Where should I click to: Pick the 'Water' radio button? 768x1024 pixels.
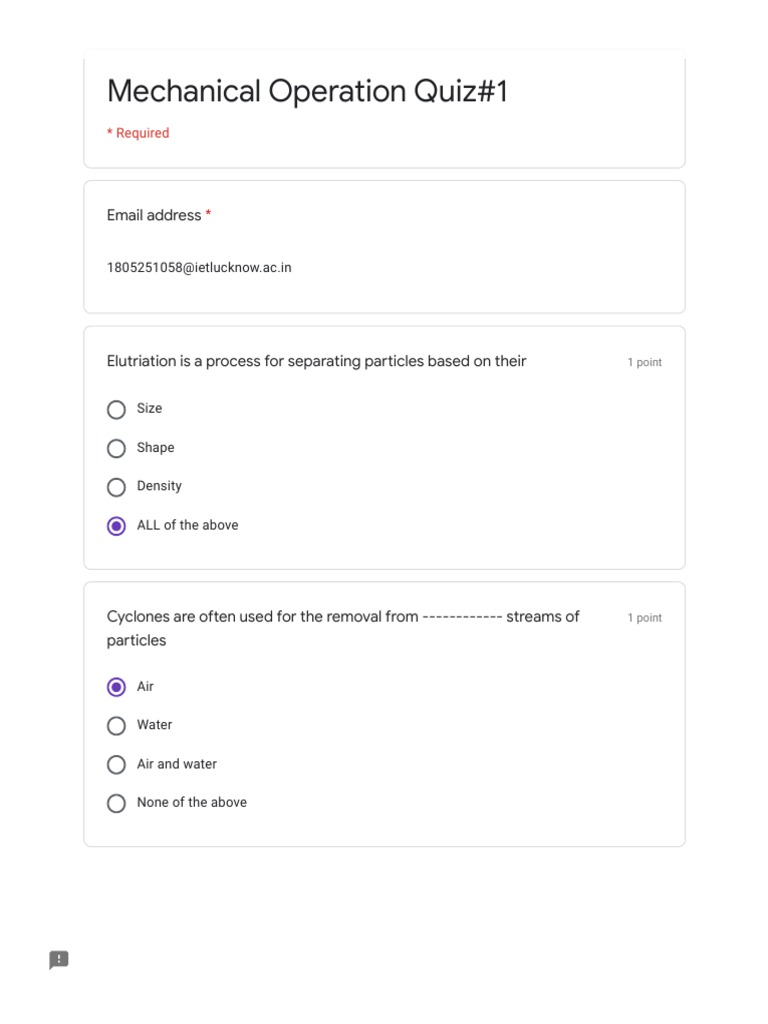pyautogui.click(x=116, y=726)
